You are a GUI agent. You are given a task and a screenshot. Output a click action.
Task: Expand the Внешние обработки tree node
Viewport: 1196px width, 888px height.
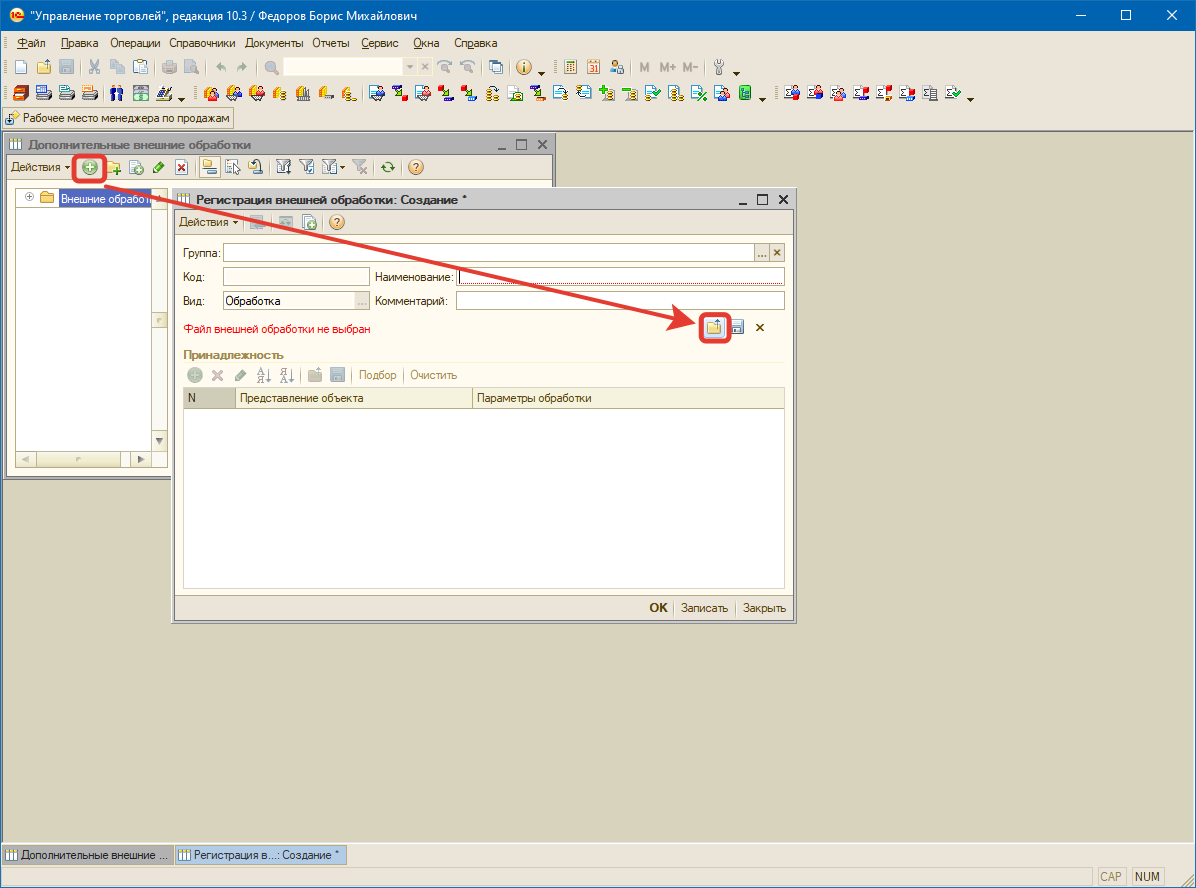(x=29, y=197)
